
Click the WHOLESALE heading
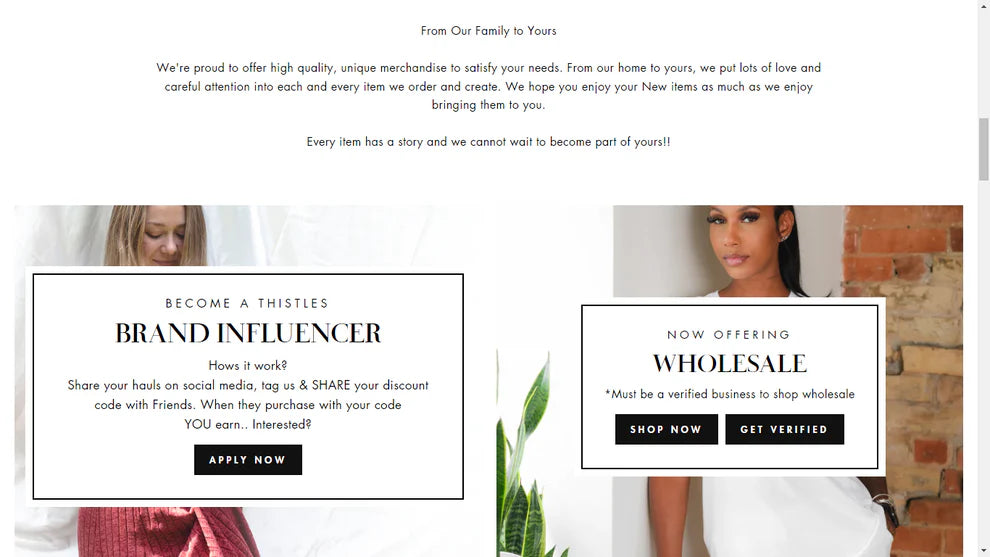coord(729,364)
